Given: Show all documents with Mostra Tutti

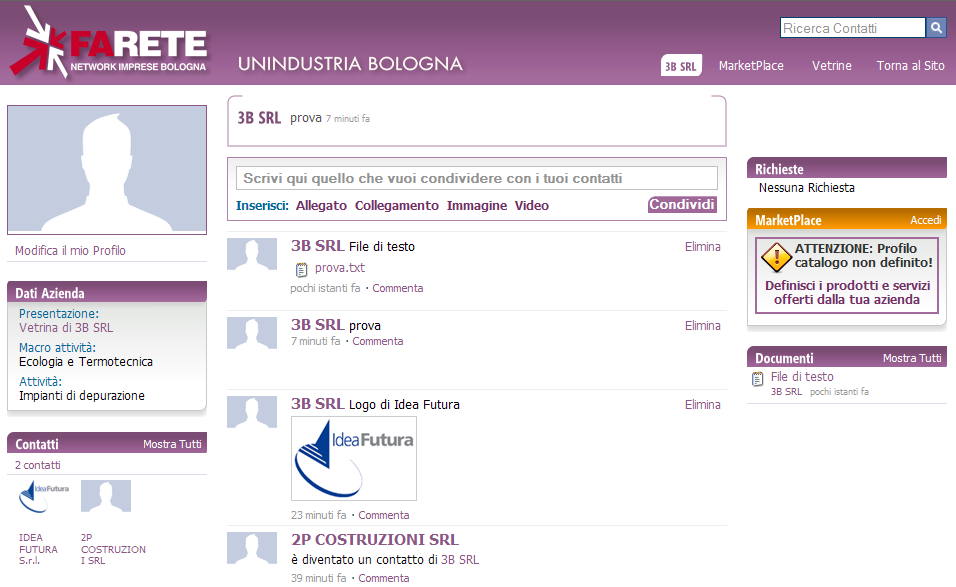Looking at the screenshot, I should point(912,358).
